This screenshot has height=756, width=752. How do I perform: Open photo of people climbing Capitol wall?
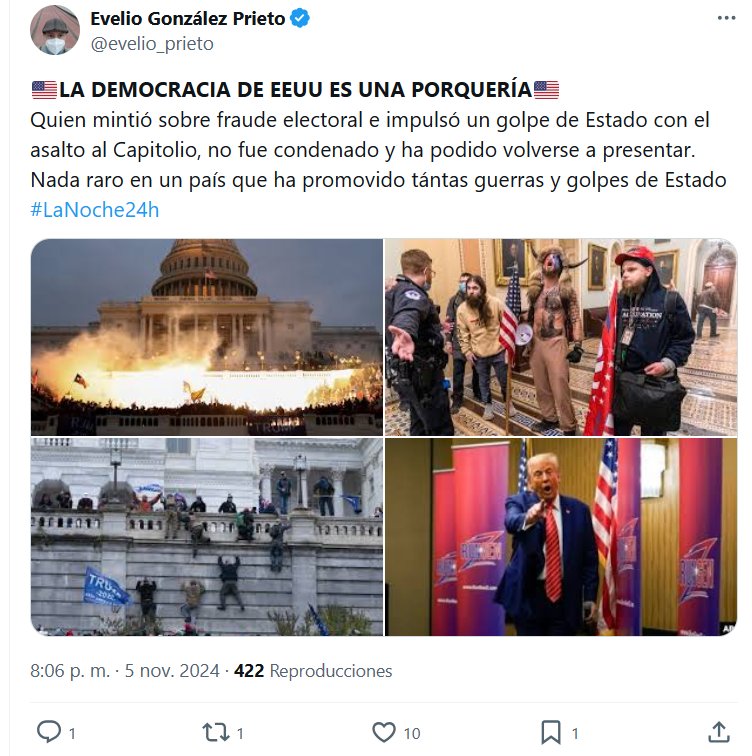(x=207, y=537)
